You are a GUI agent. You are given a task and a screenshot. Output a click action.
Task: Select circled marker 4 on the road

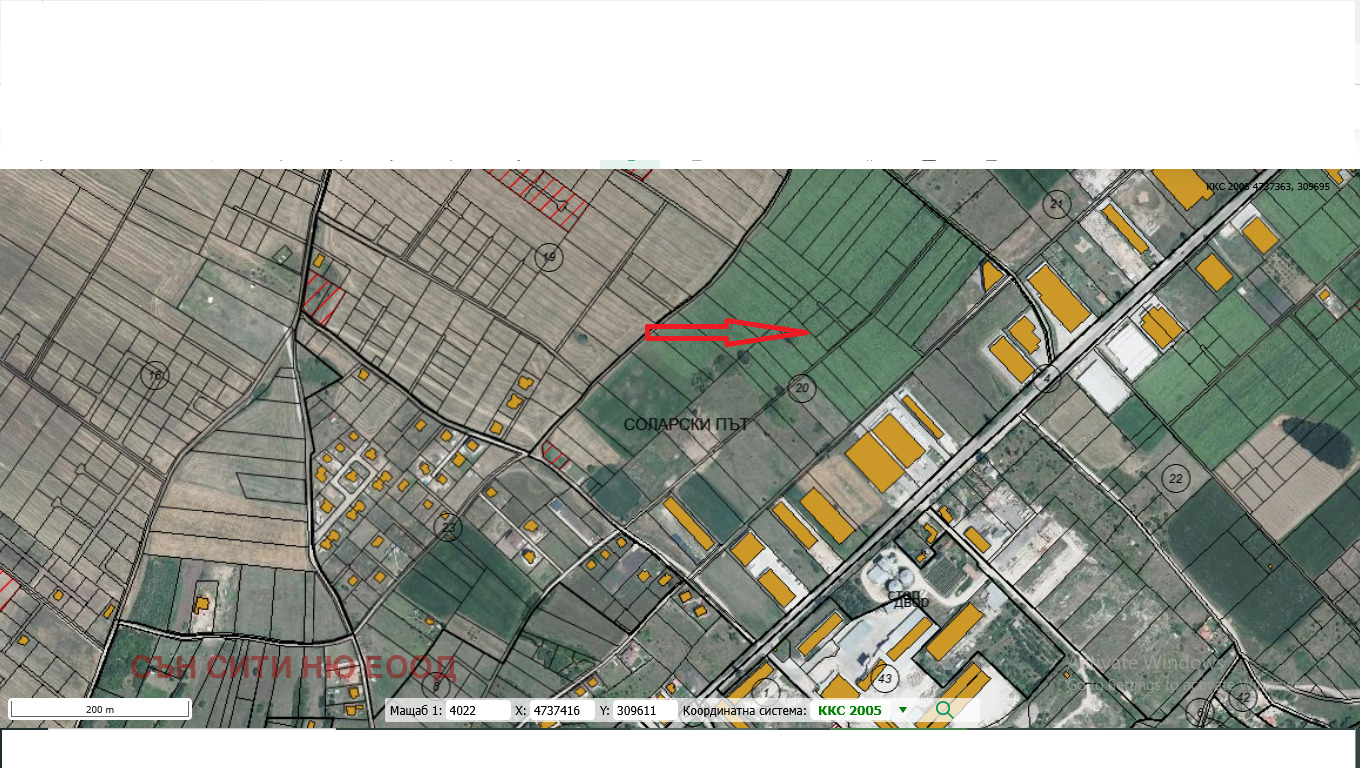pyautogui.click(x=1047, y=378)
